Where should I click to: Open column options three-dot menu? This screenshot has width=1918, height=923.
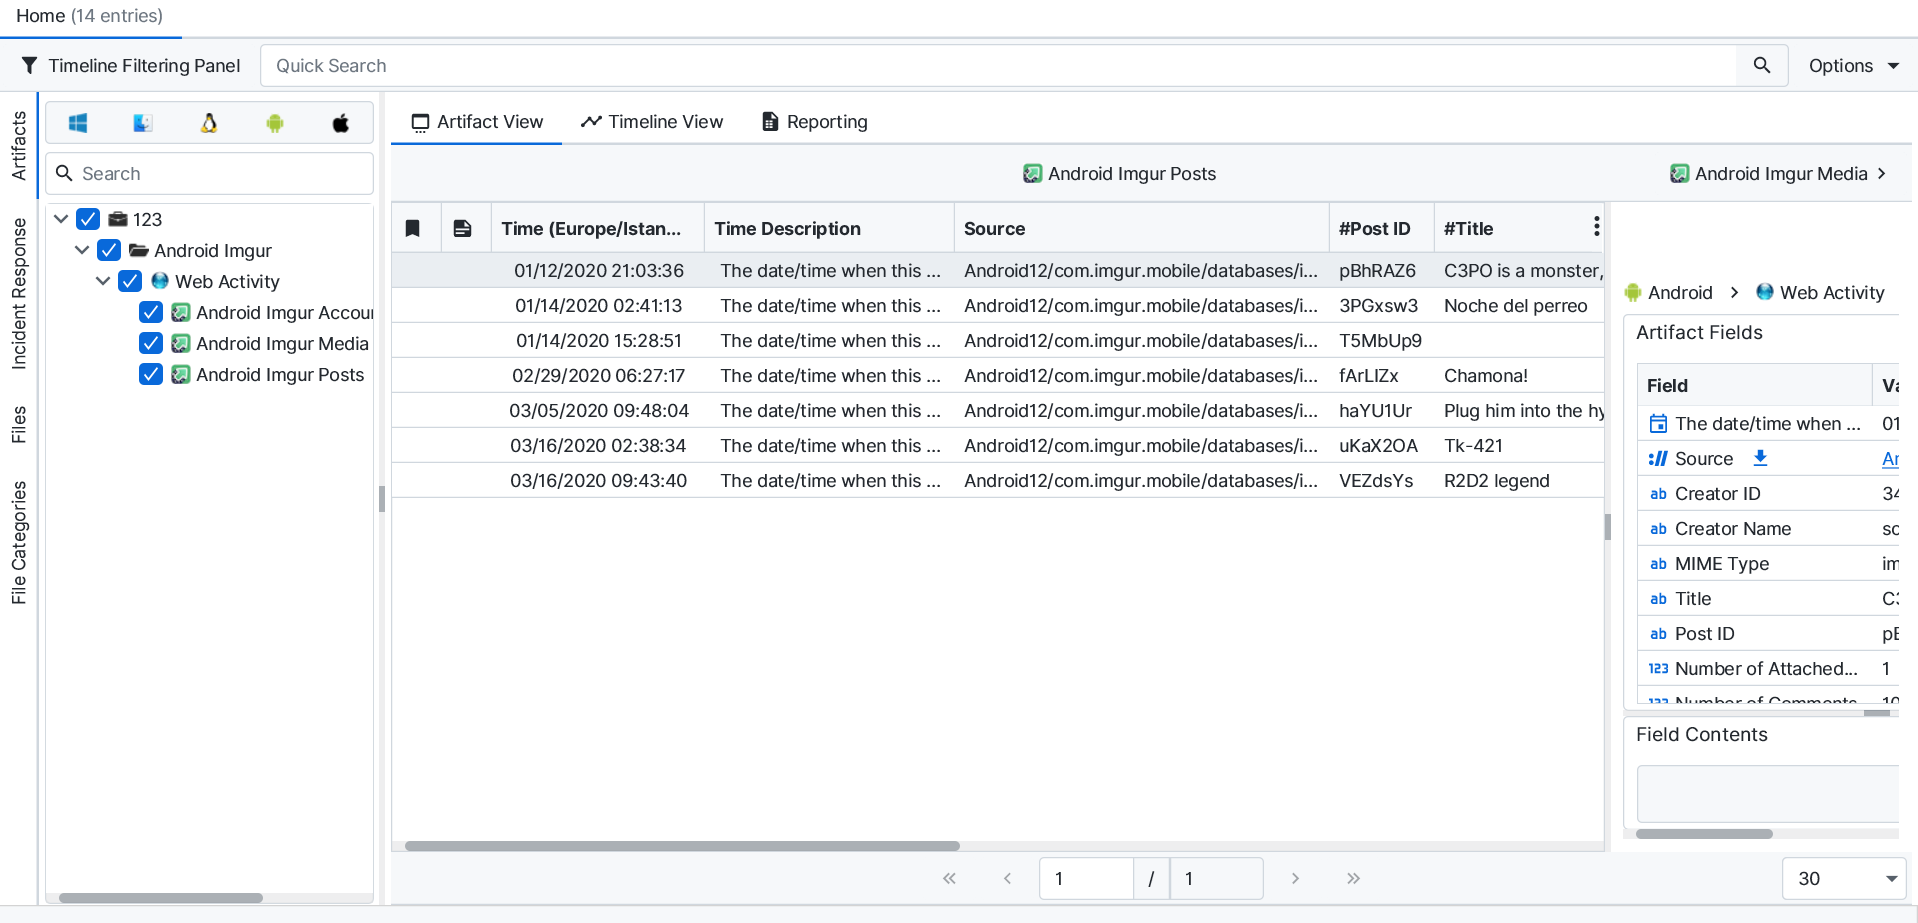point(1596,228)
